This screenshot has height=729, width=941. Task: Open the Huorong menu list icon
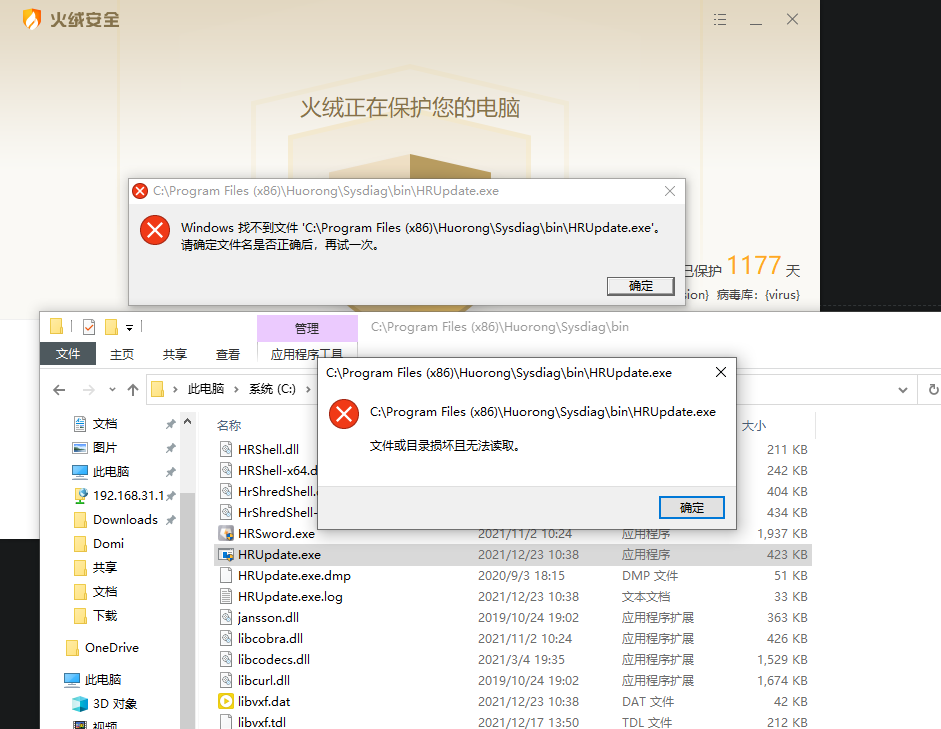coord(720,20)
